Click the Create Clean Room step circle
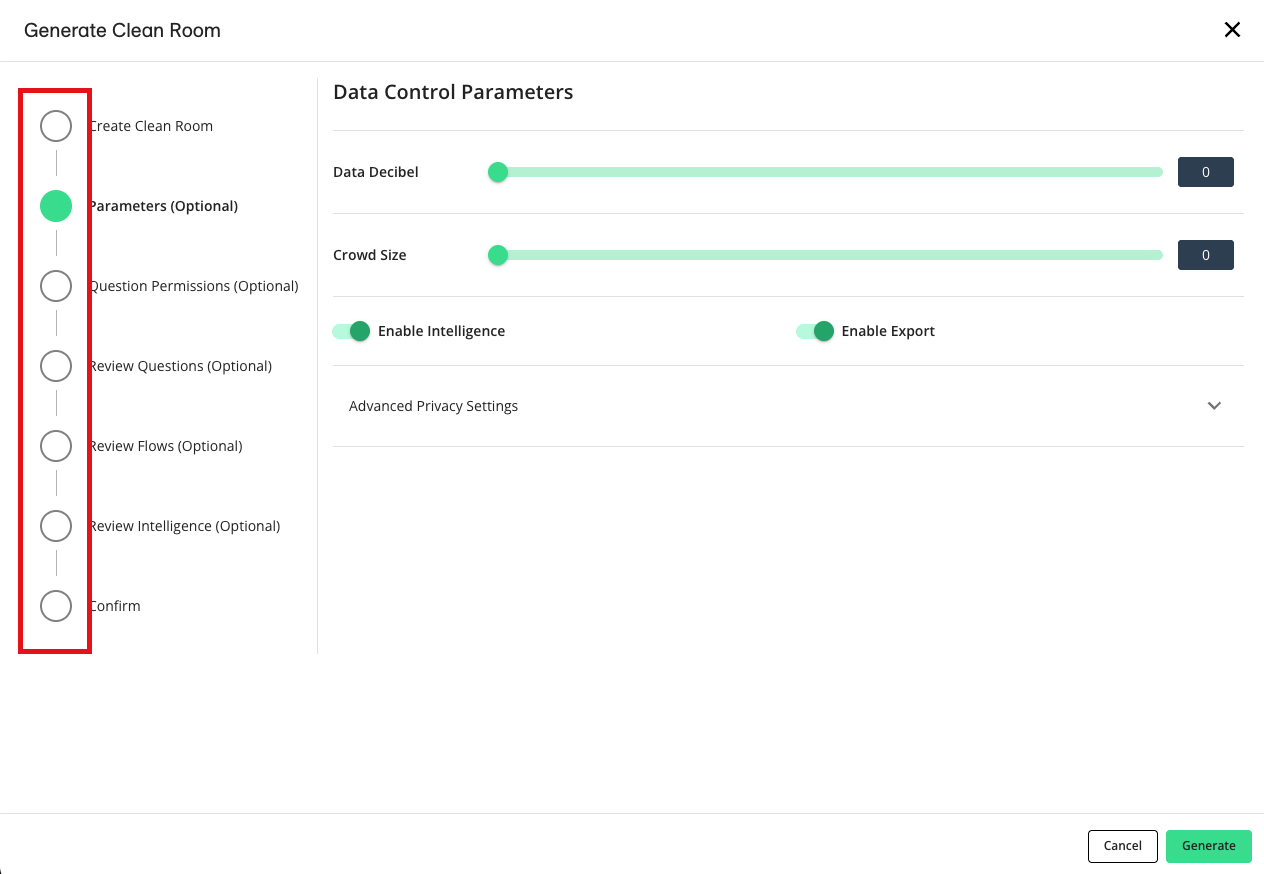1264x874 pixels. pos(56,126)
